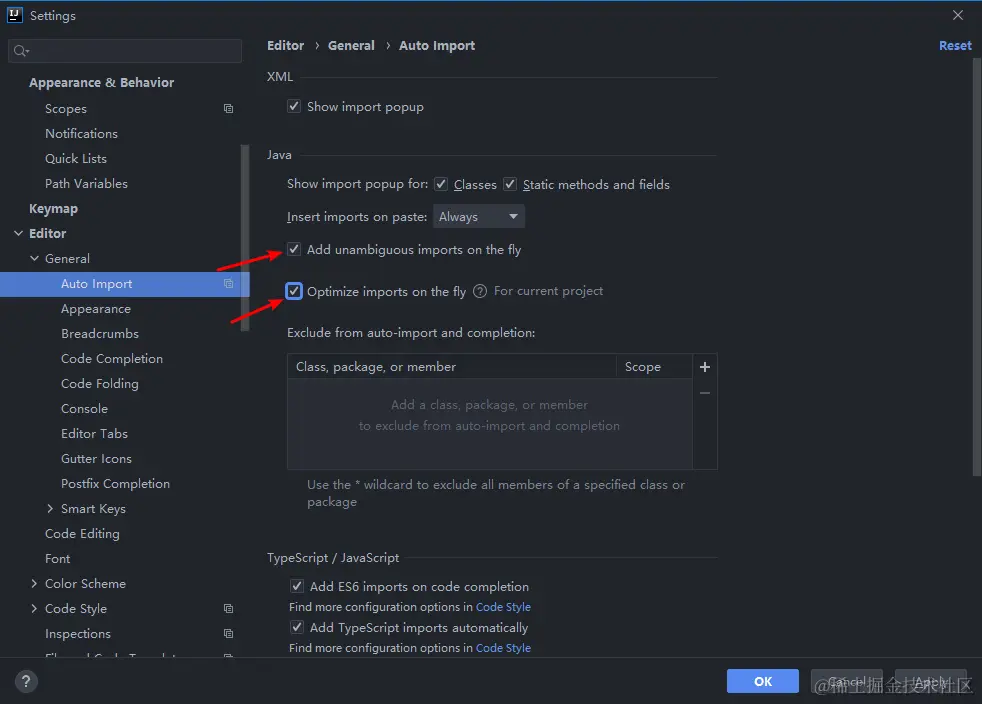Click the Scope column header

(654, 367)
